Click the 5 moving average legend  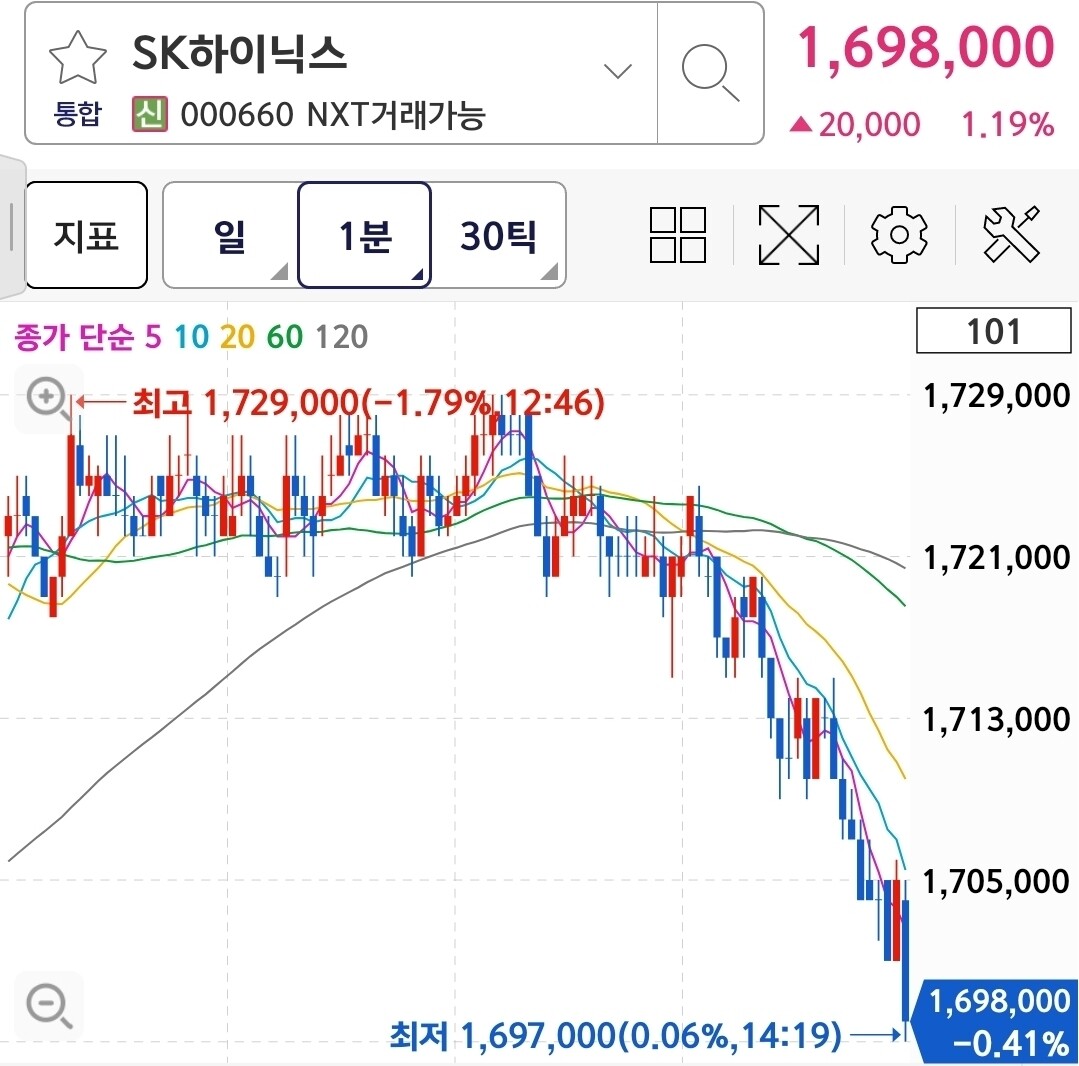[153, 337]
